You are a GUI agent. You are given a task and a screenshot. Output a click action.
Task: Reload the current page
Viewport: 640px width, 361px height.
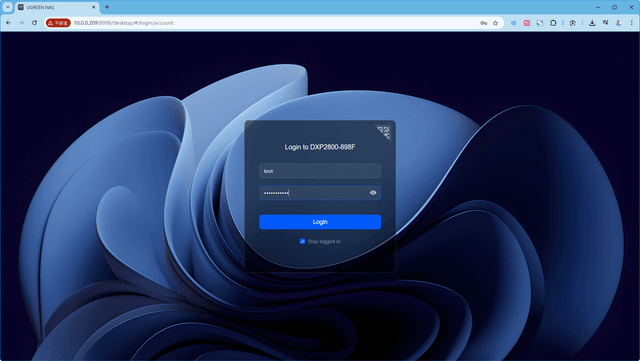click(35, 23)
